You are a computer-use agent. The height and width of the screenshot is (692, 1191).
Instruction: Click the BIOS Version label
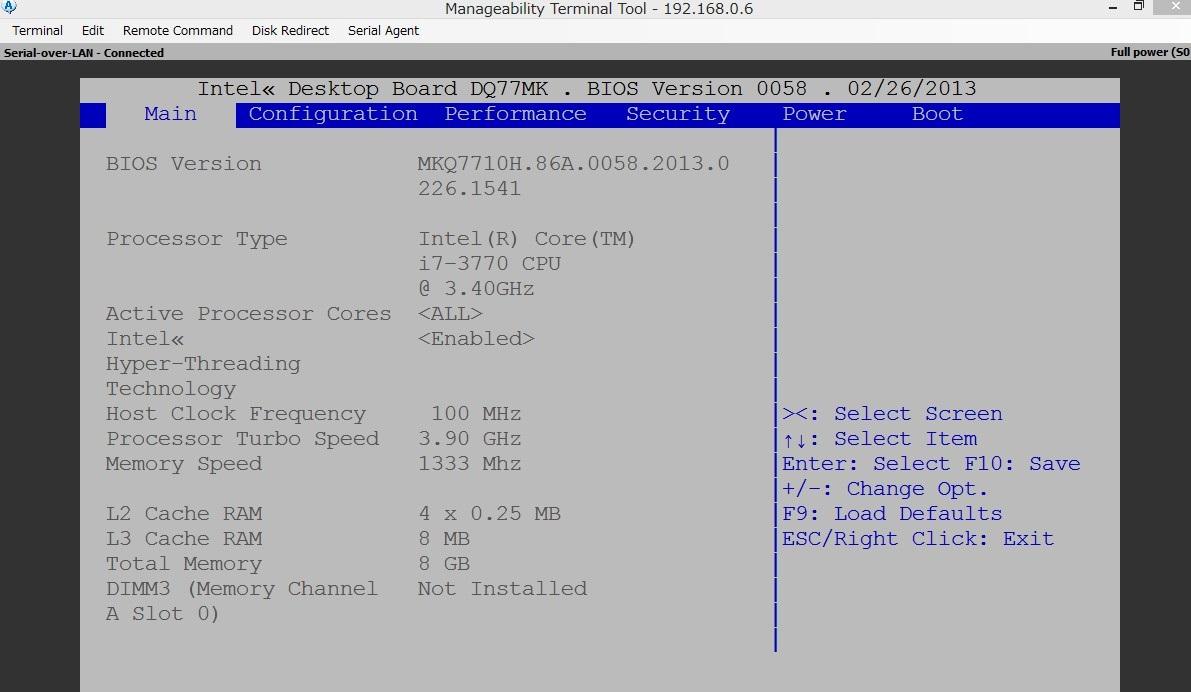183,164
